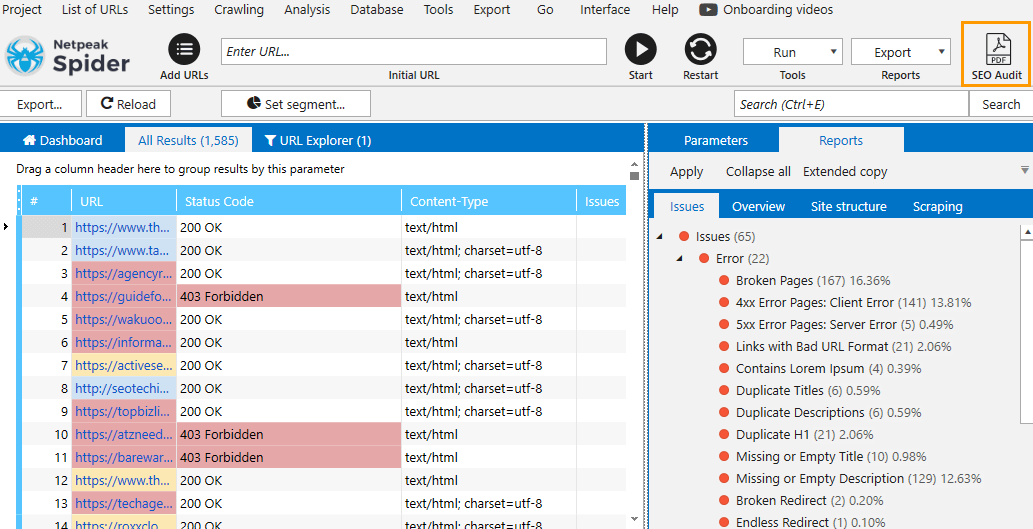Switch to the Dashboard tab

(63, 140)
